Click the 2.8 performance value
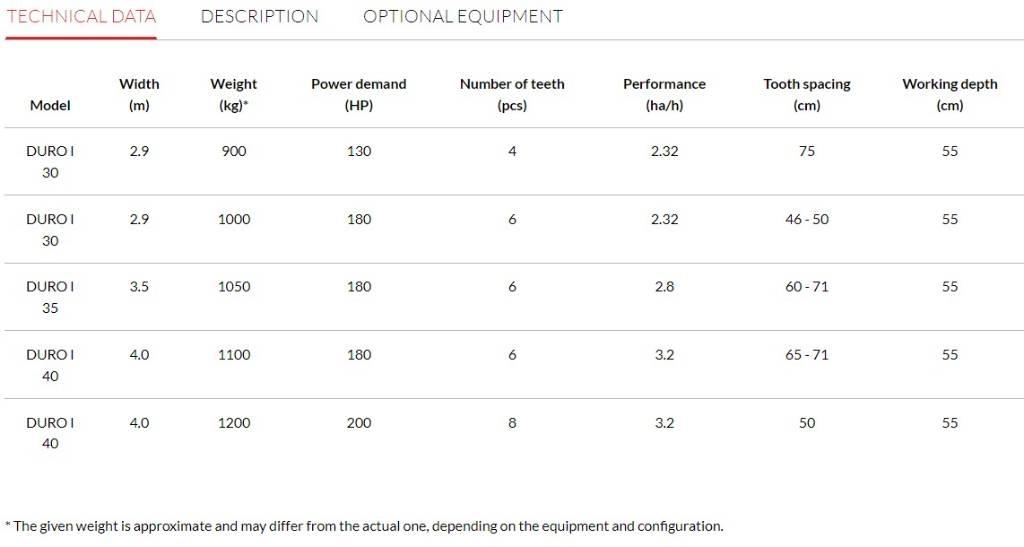The image size is (1024, 547). point(664,286)
